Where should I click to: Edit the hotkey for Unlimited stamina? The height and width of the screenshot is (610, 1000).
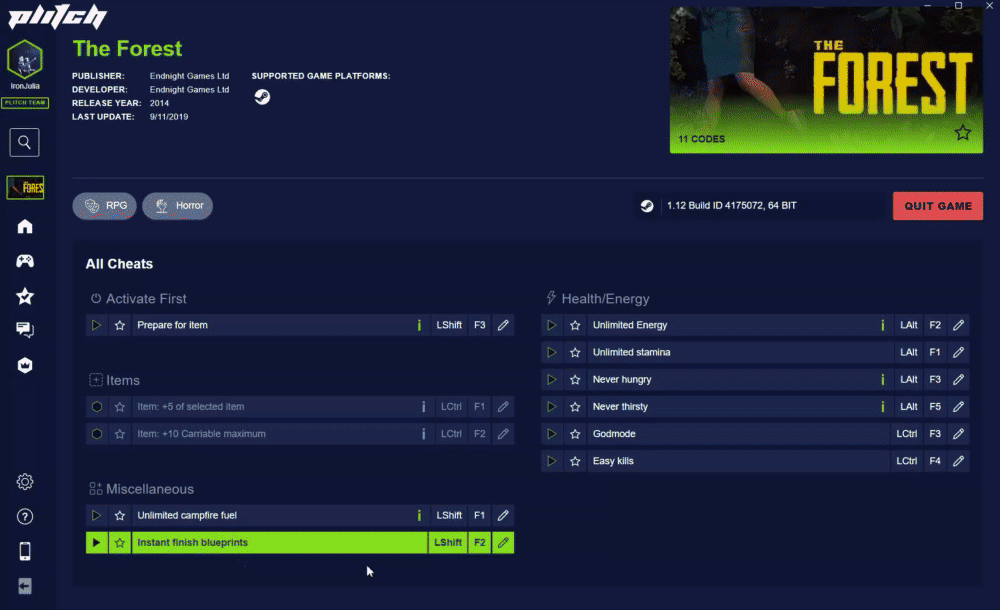959,352
